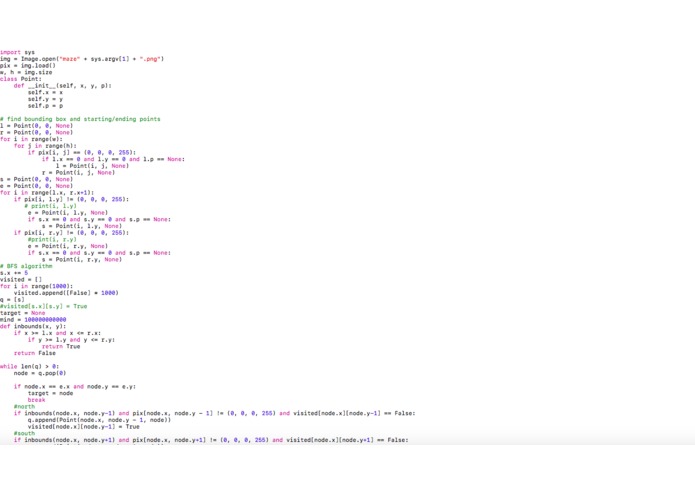The height and width of the screenshot is (494, 695).
Task: Click the '#print(i, r.y)' comment
Action: [52, 239]
